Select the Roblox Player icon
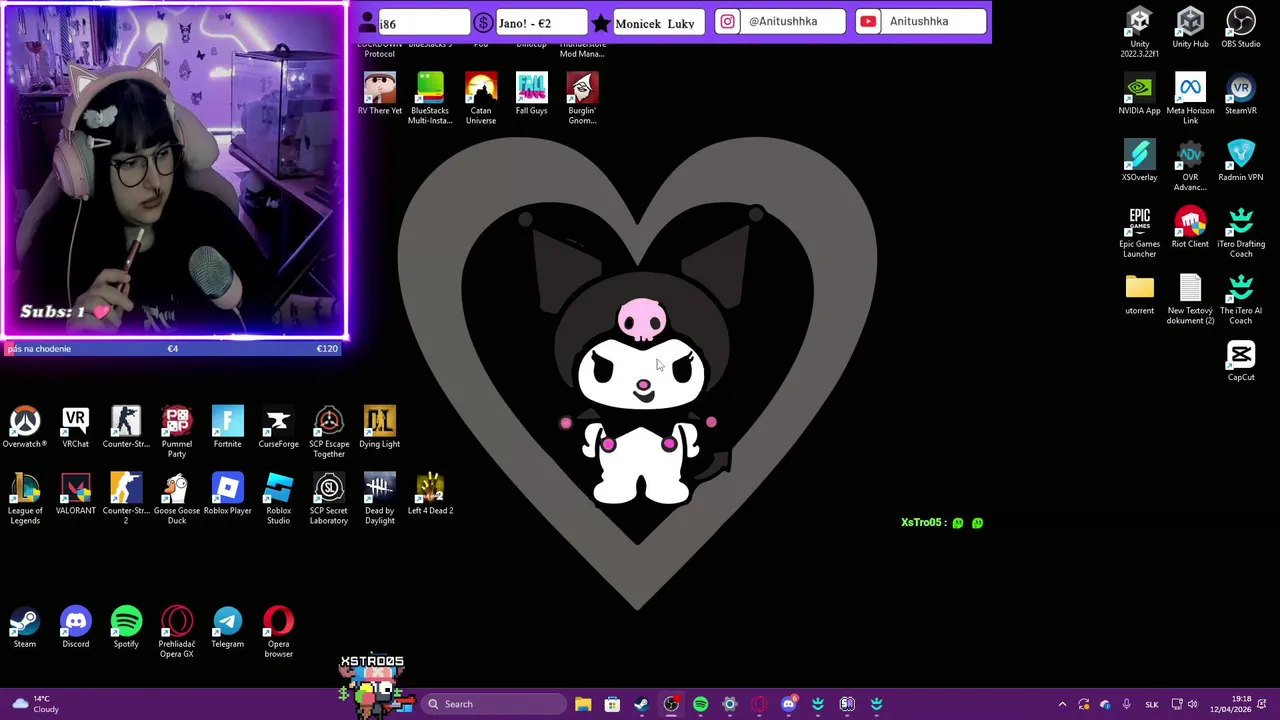The height and width of the screenshot is (720, 1280). pos(227,495)
